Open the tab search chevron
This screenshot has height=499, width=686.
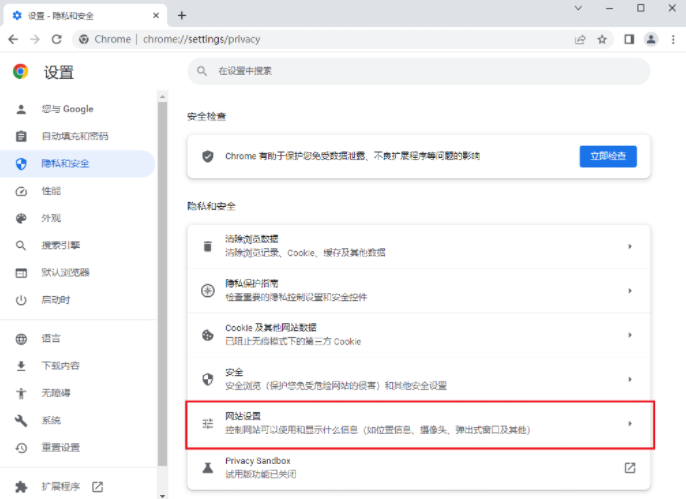(578, 8)
